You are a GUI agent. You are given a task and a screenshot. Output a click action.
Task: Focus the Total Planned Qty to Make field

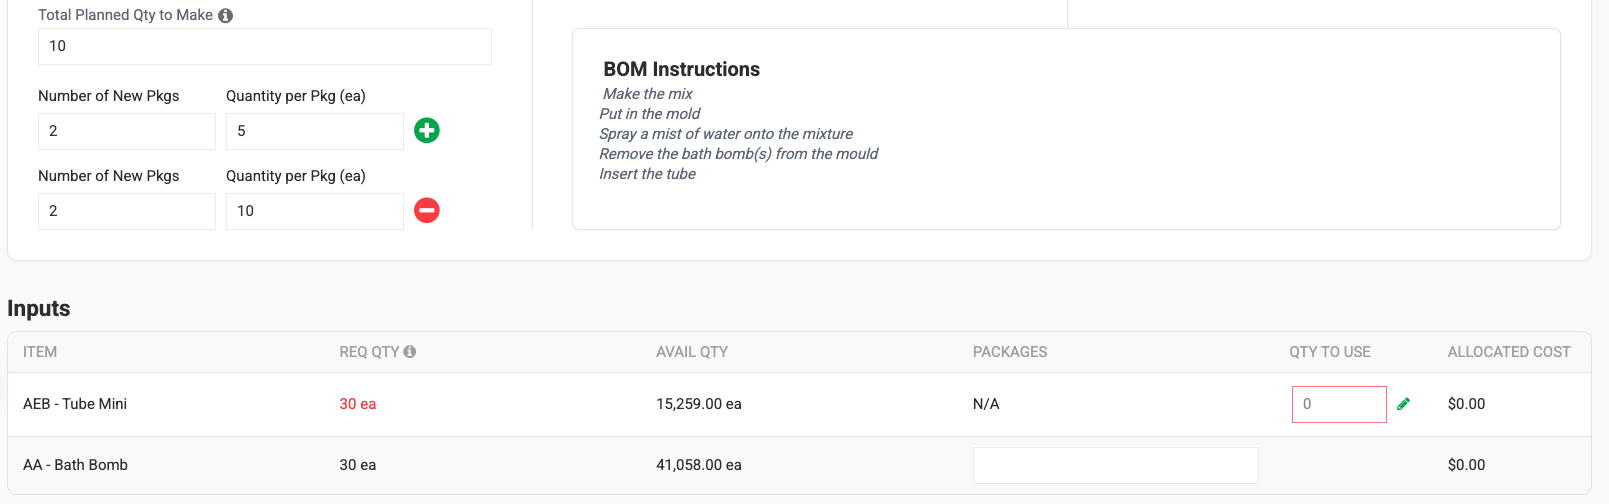[264, 46]
